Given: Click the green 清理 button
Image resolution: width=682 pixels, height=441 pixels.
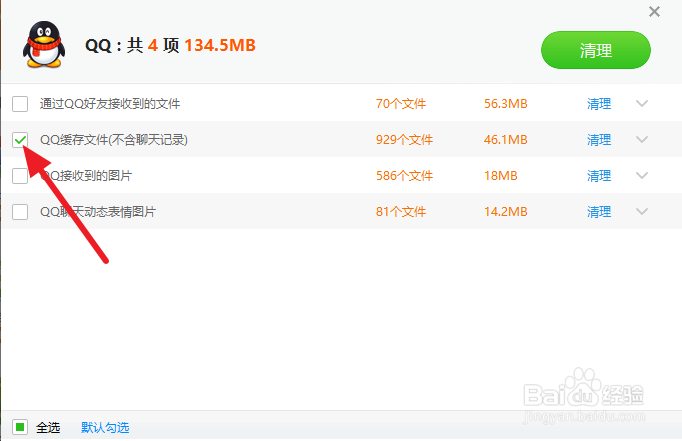Looking at the screenshot, I should coord(596,50).
